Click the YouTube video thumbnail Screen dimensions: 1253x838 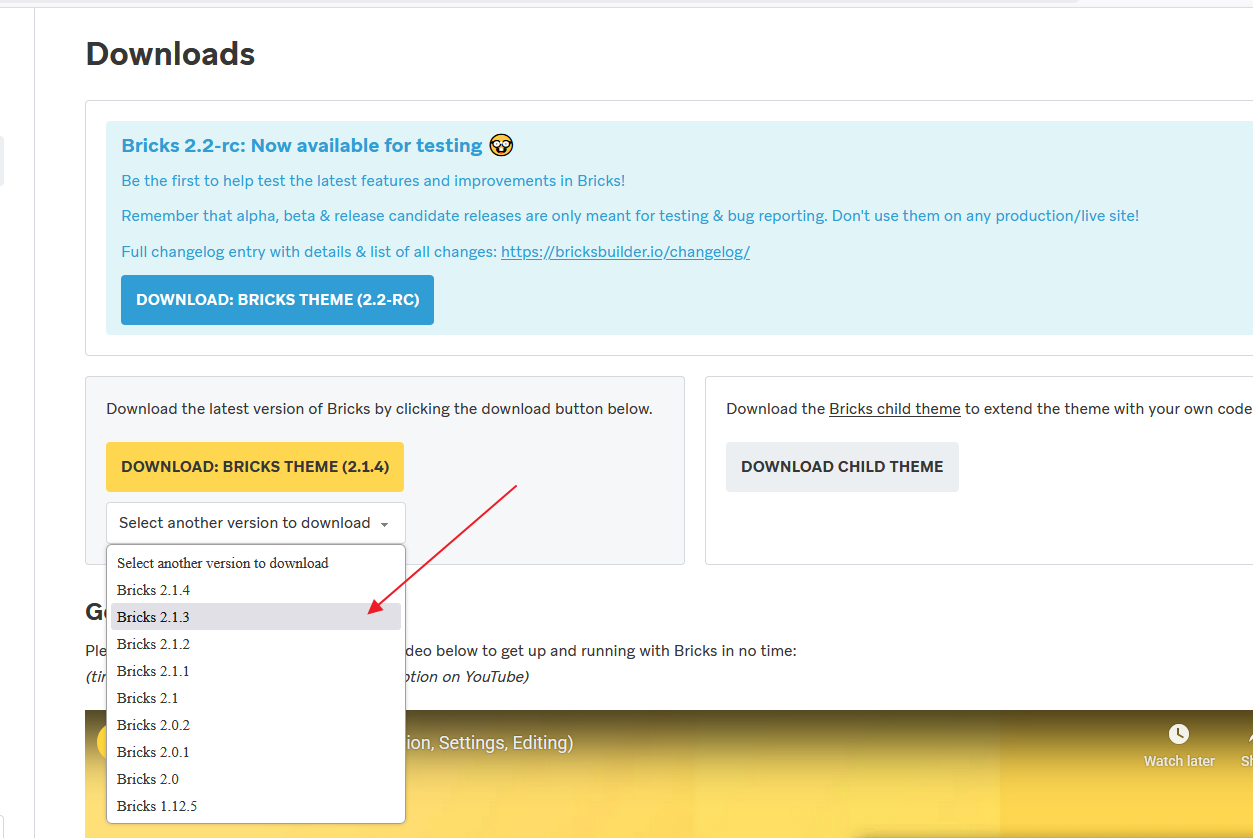800,780
